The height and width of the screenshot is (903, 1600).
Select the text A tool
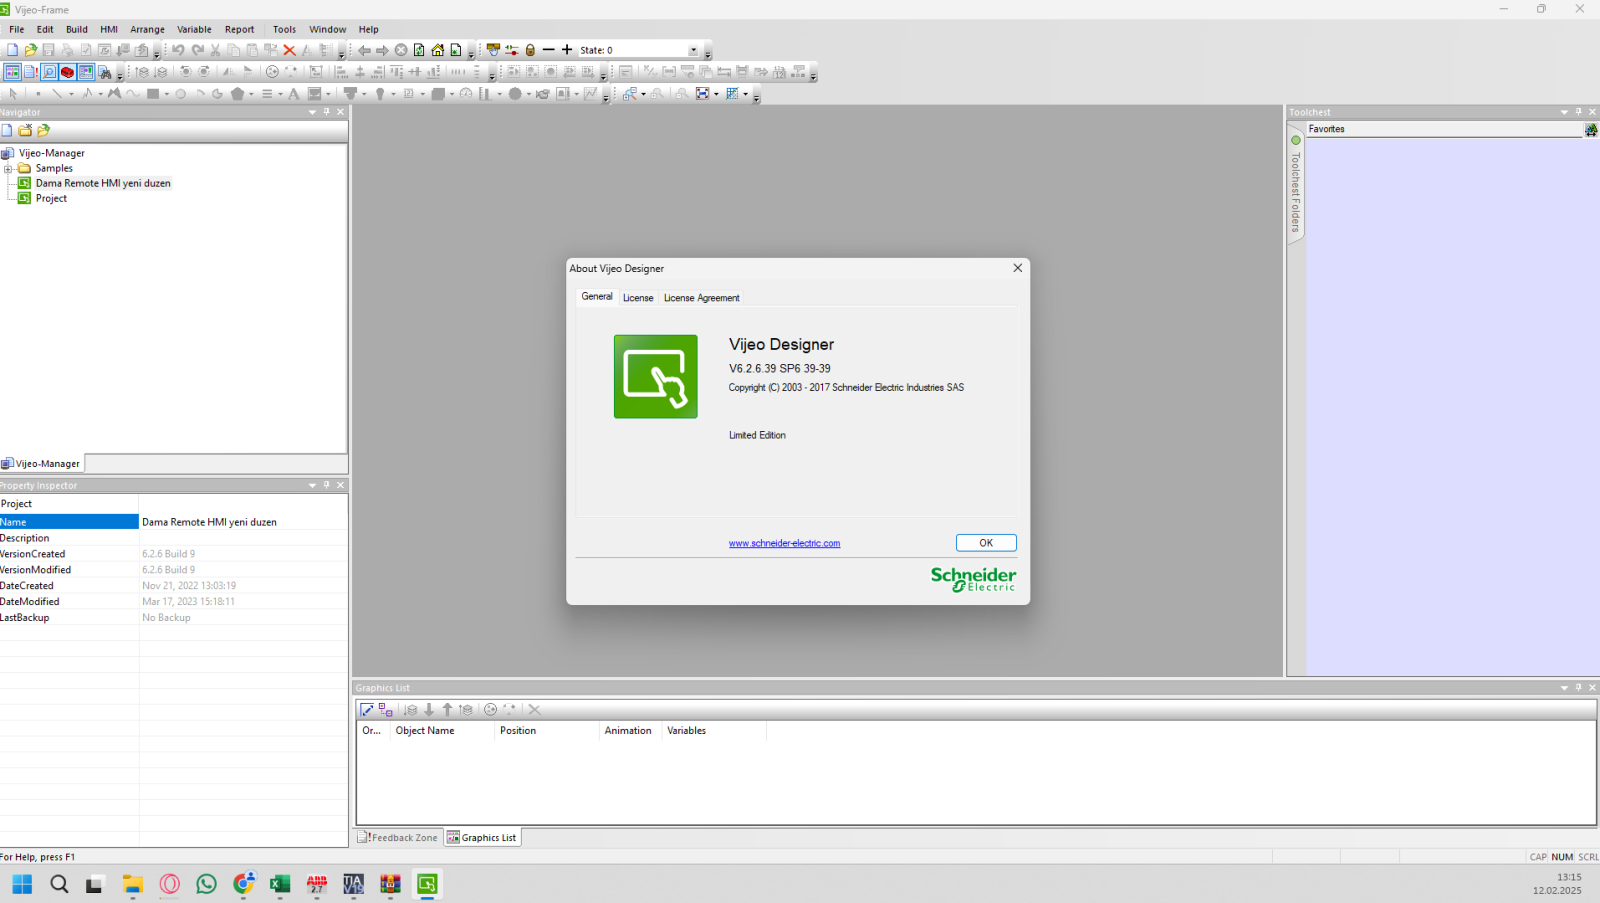(x=294, y=94)
